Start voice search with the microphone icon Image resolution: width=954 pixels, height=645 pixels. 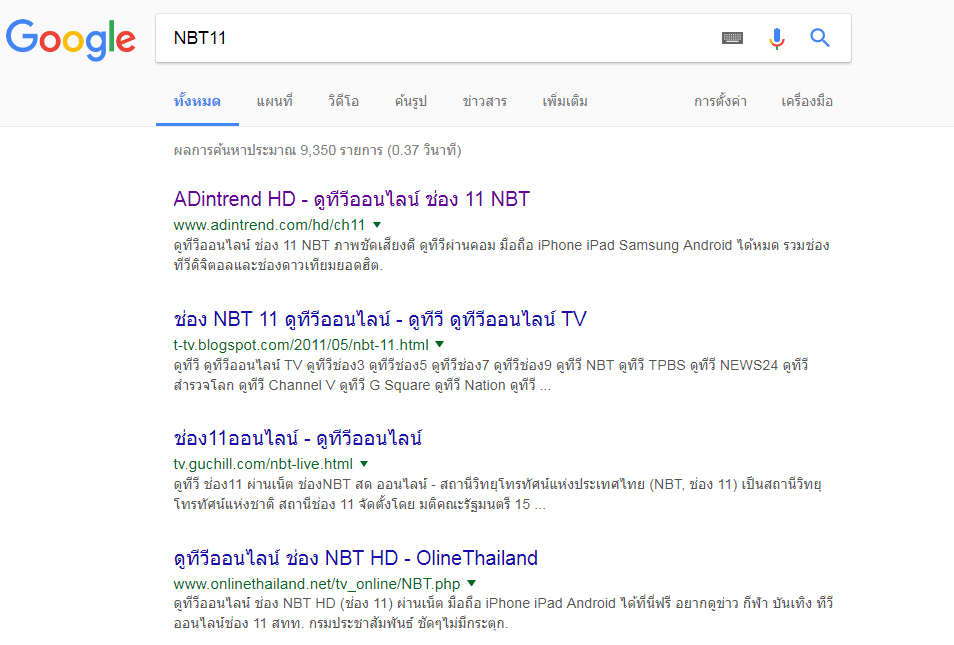776,38
